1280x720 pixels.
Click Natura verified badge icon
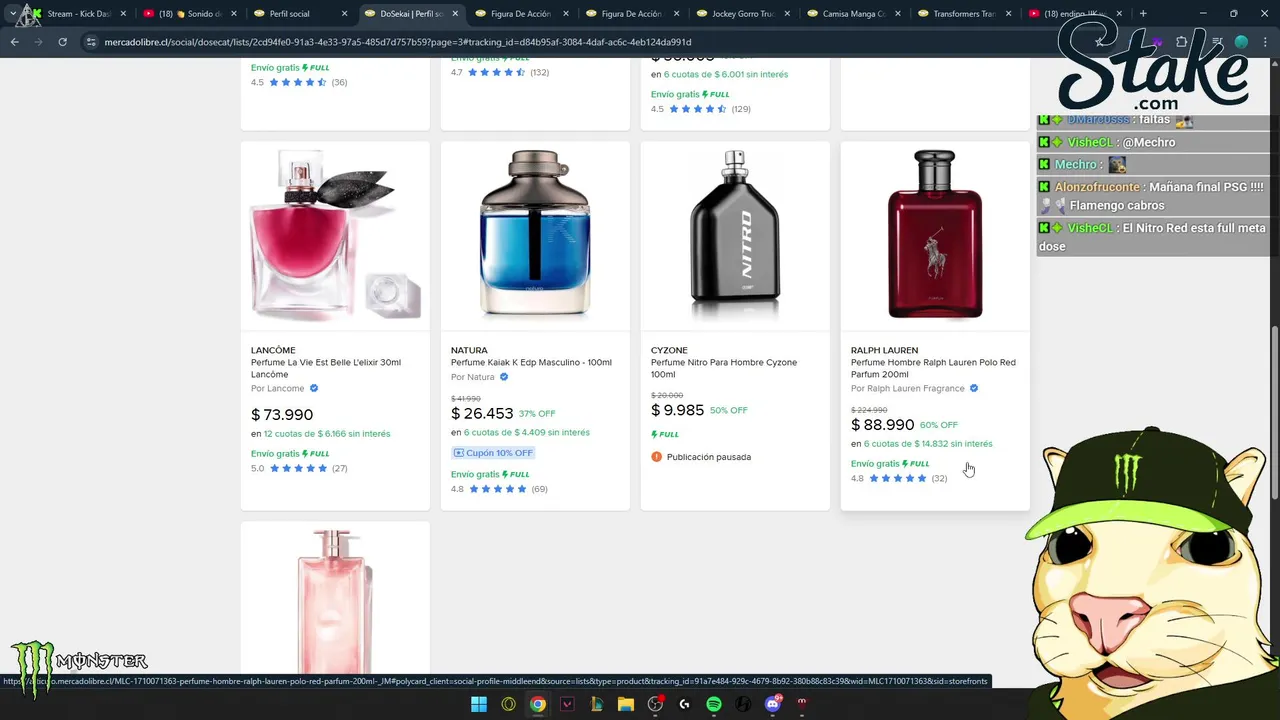[x=504, y=377]
